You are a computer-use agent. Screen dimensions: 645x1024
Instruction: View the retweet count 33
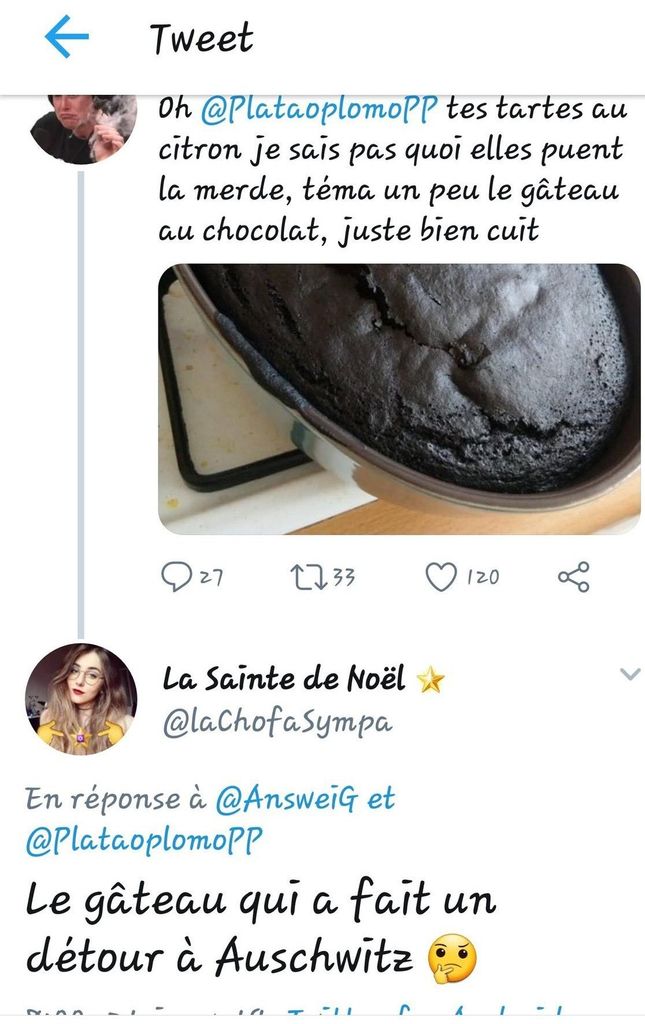point(342,577)
